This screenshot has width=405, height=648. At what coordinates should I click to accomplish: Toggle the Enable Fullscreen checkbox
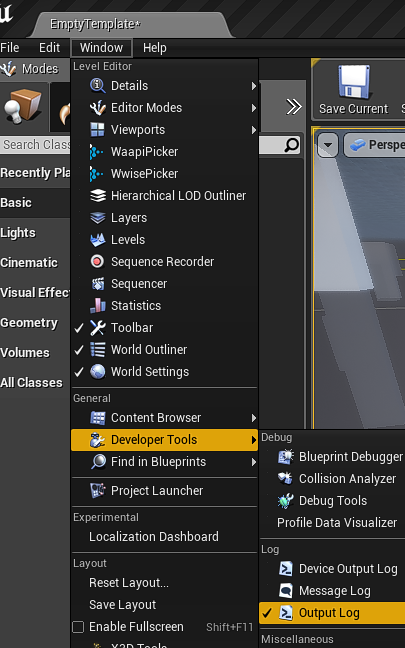click(78, 627)
